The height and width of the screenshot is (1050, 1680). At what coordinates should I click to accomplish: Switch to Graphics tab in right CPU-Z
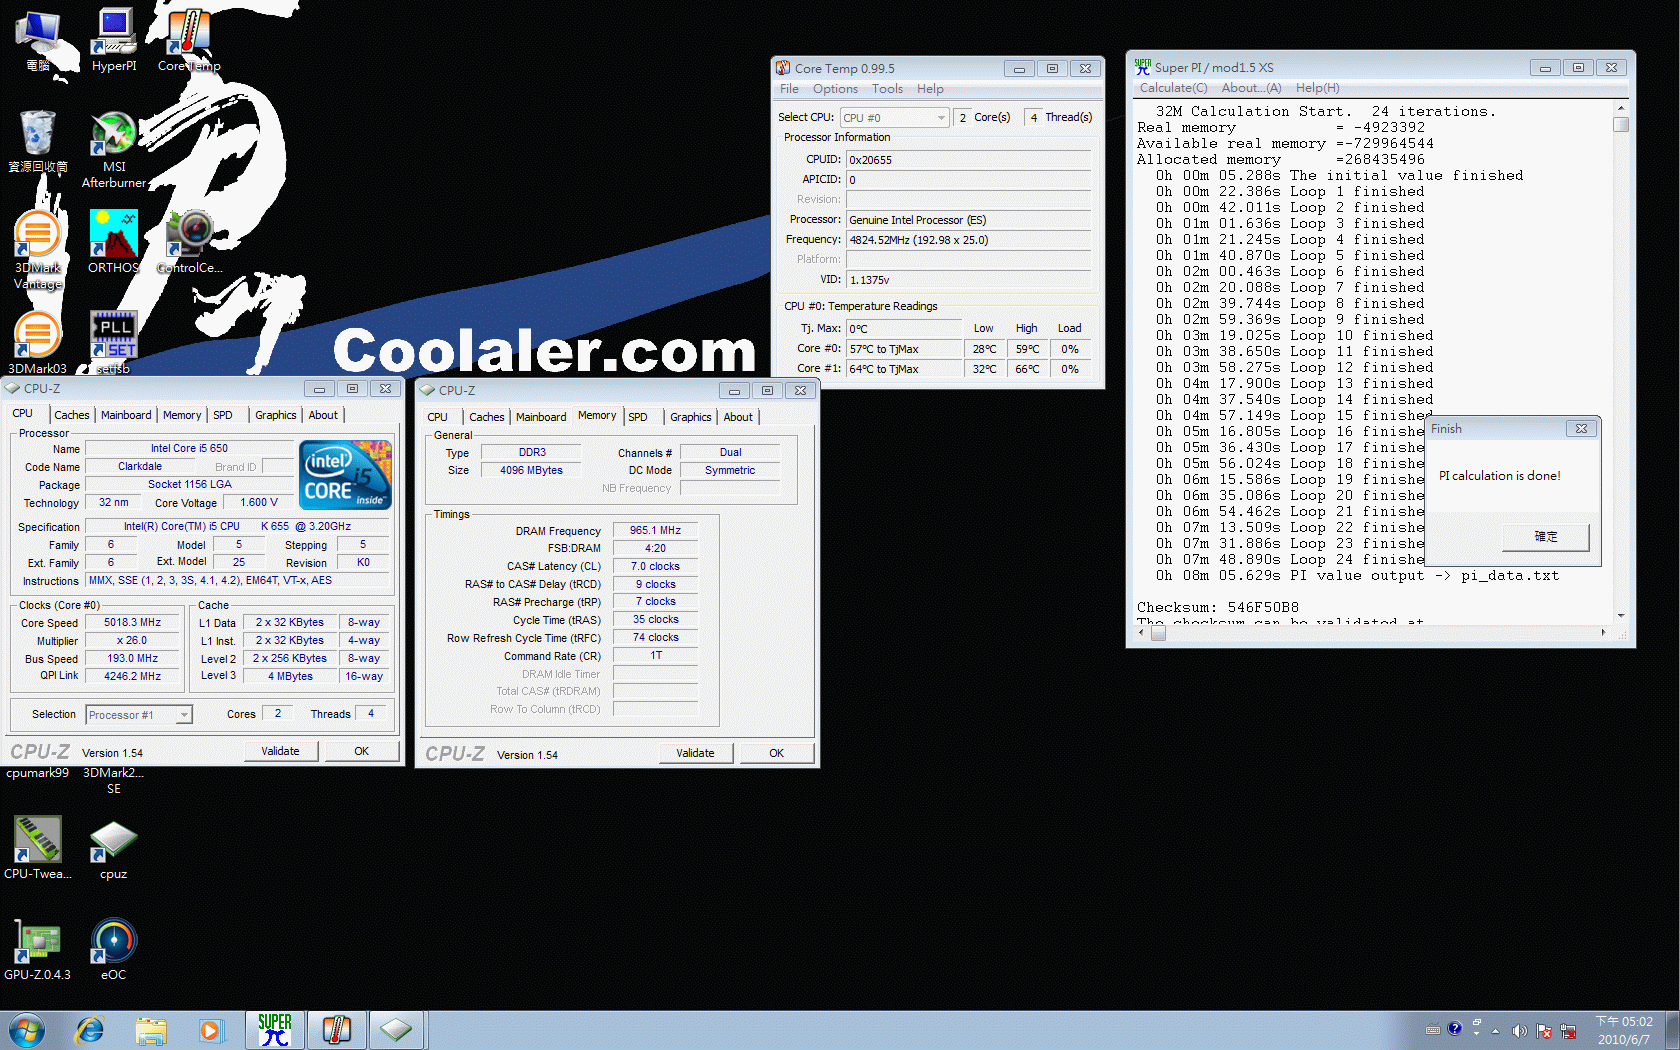point(690,417)
